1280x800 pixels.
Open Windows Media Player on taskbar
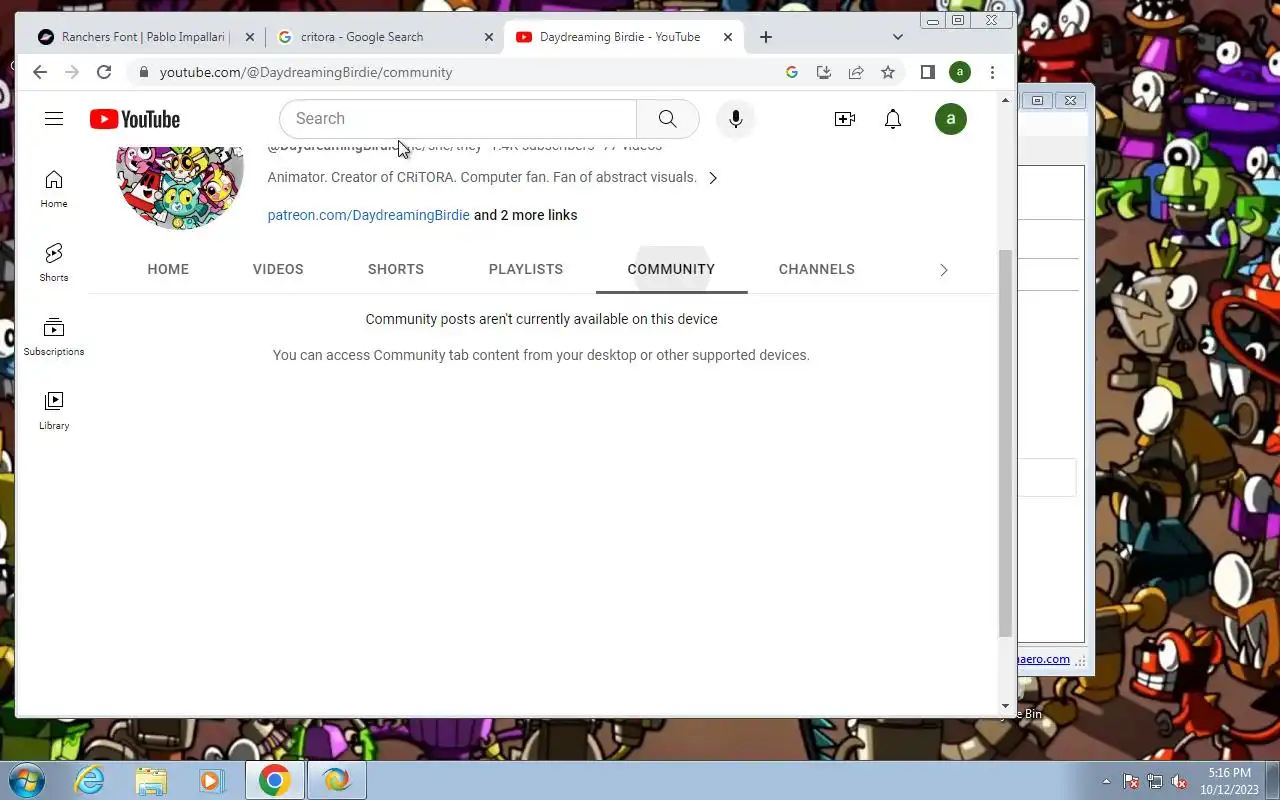tap(211, 780)
